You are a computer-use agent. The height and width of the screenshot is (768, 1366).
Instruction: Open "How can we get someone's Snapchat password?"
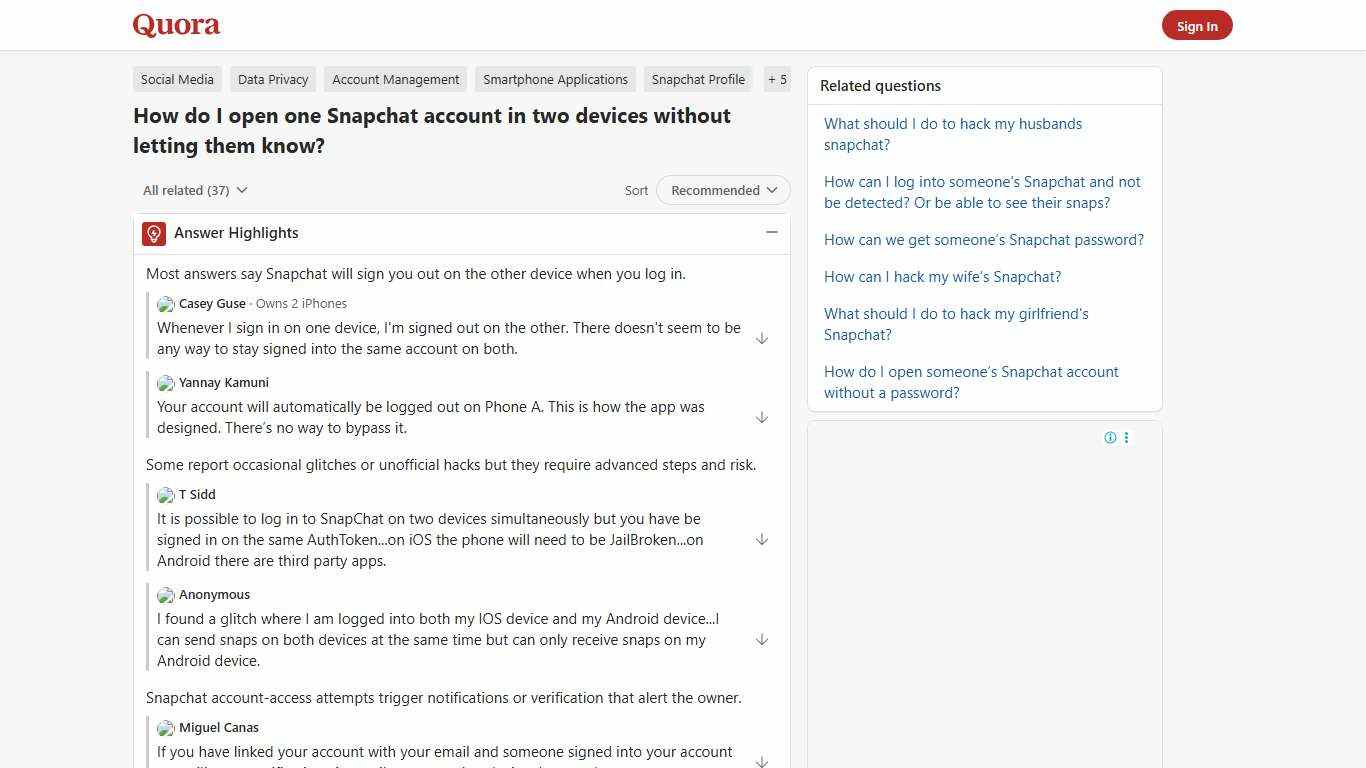point(983,239)
